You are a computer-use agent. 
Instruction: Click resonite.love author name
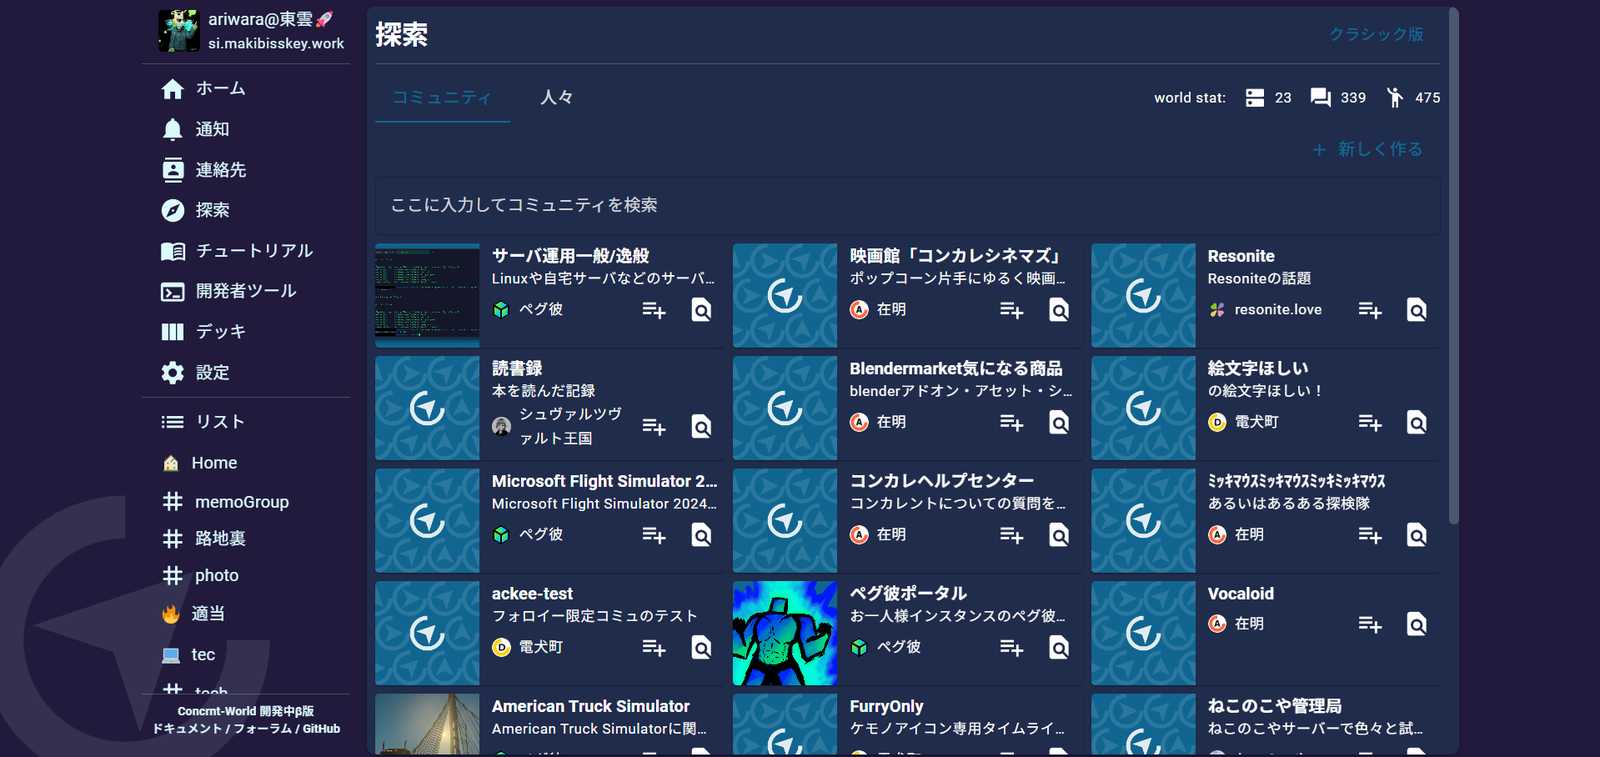1278,310
